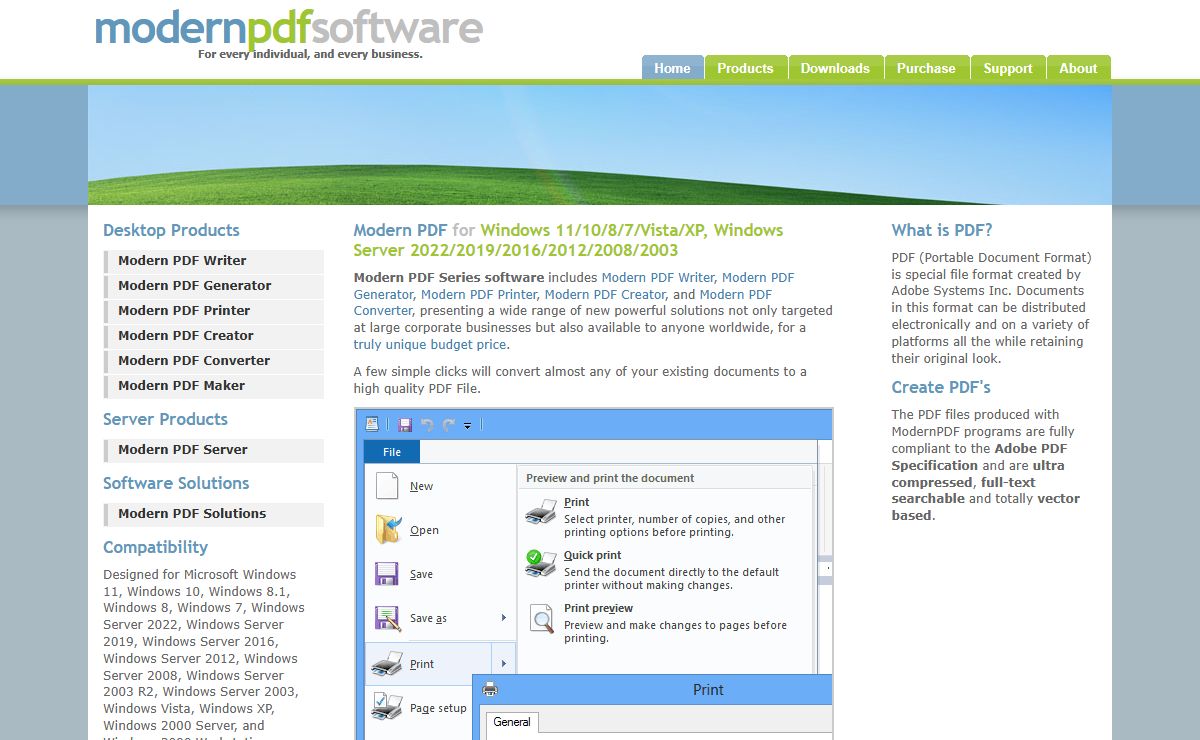
Task: Click the 'Print' title of the Print dialog
Action: 708,690
